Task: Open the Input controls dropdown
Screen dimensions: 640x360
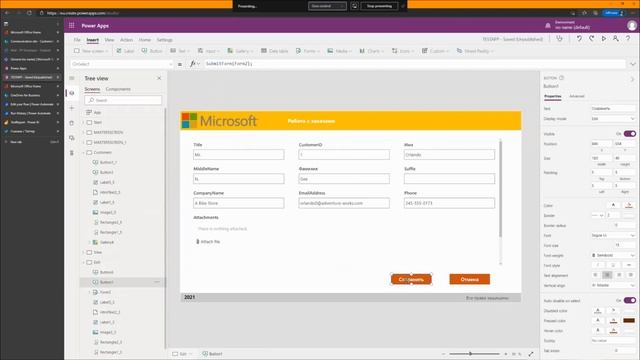Action: pyautogui.click(x=209, y=51)
